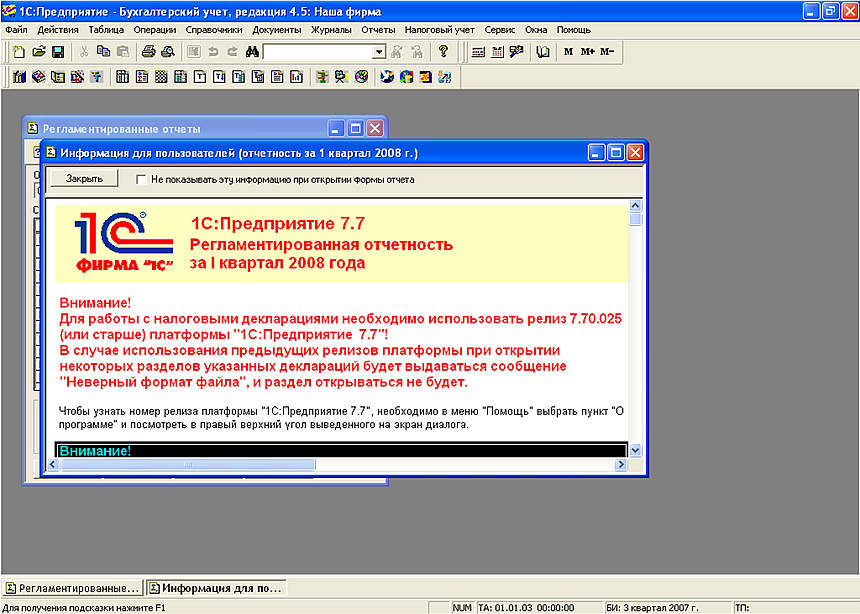Click the Закрыть button
Viewport: 860px width, 614px height.
click(x=84, y=178)
